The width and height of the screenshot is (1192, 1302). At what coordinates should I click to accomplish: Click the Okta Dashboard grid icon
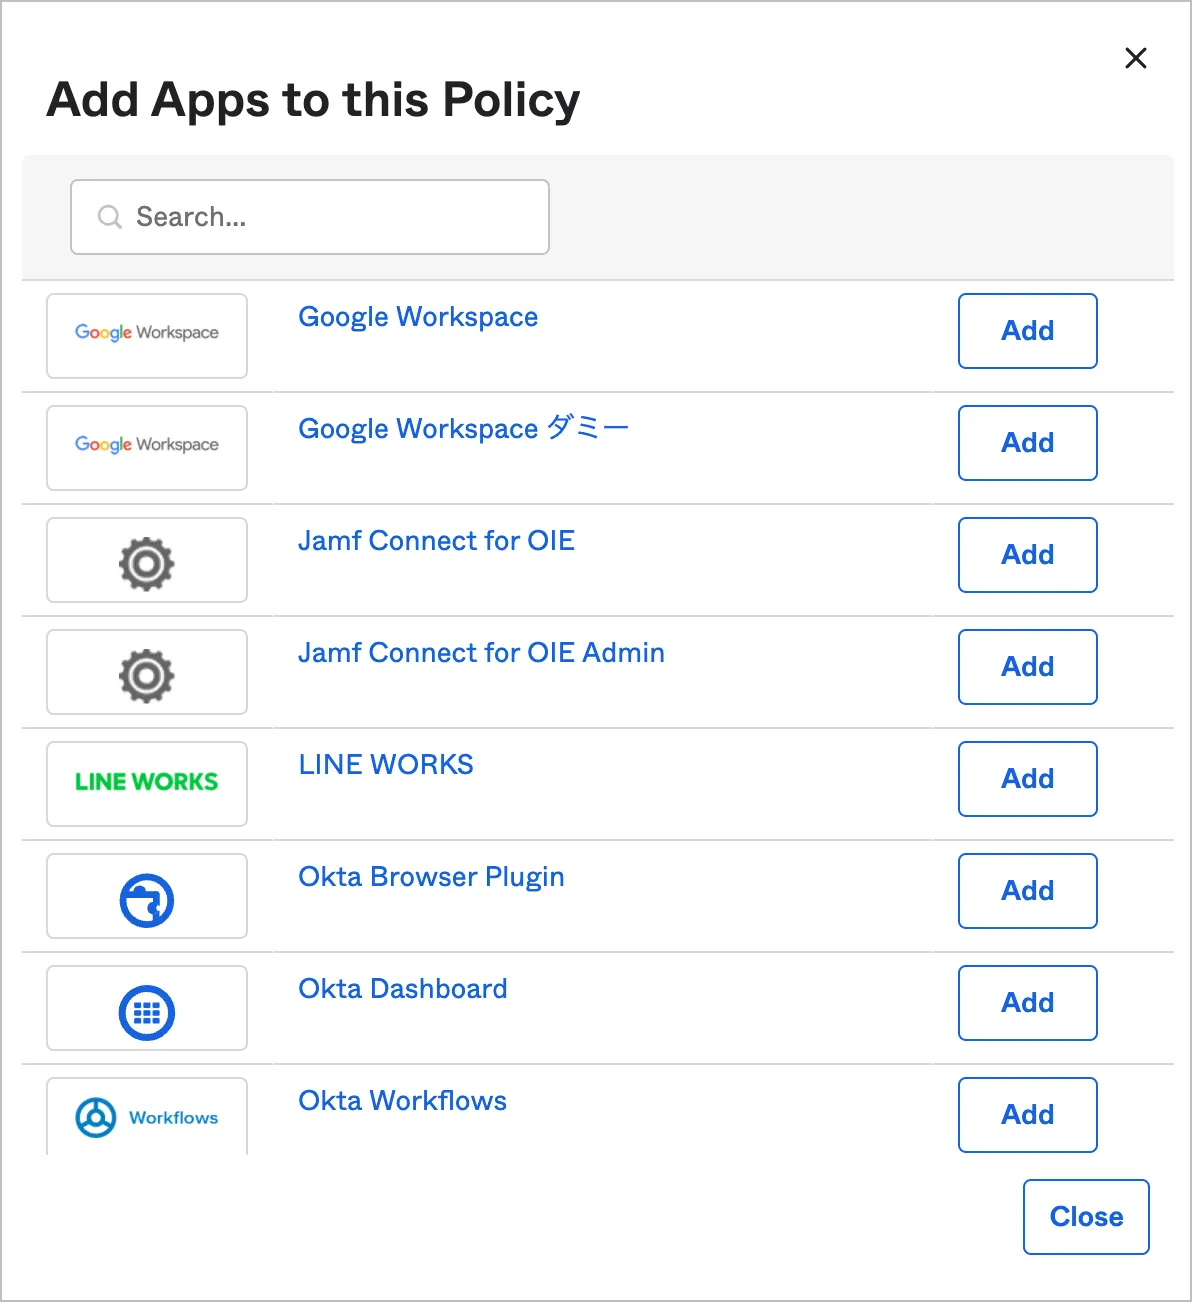click(147, 1012)
